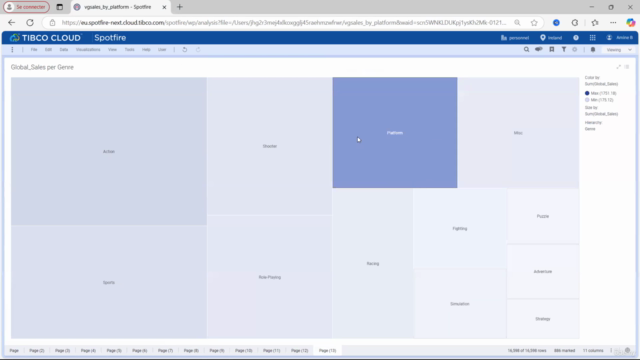
Task: Open the TIBCO Cloud apps grid icon
Action: tap(592, 38)
